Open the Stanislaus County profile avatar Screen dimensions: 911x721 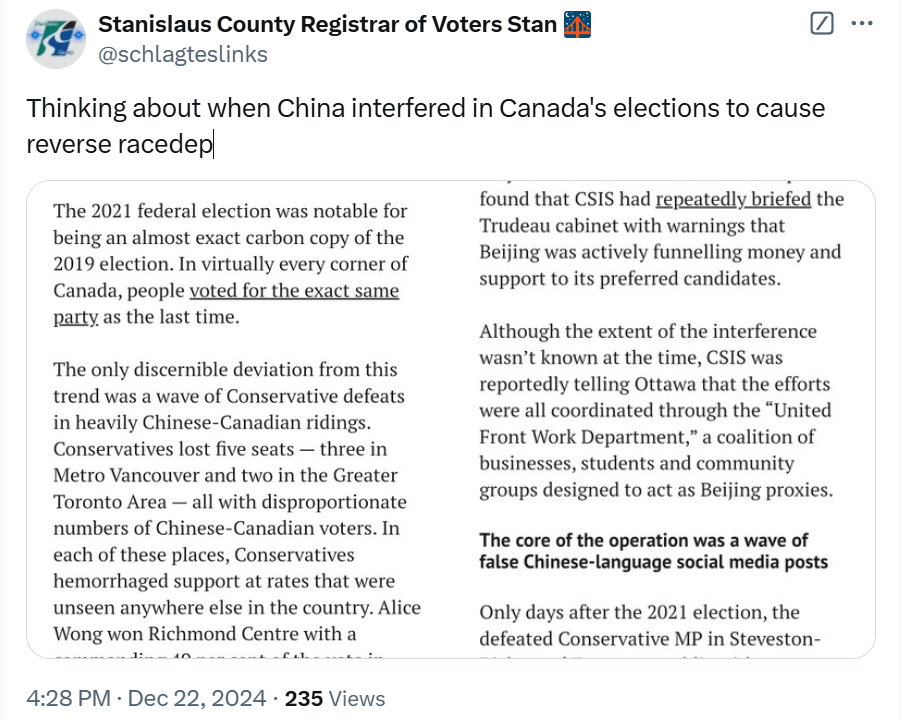[56, 38]
